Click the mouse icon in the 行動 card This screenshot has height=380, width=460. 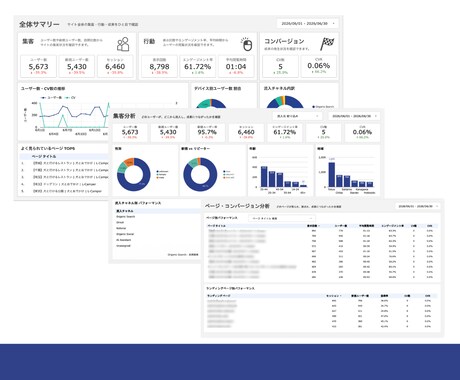click(x=247, y=44)
